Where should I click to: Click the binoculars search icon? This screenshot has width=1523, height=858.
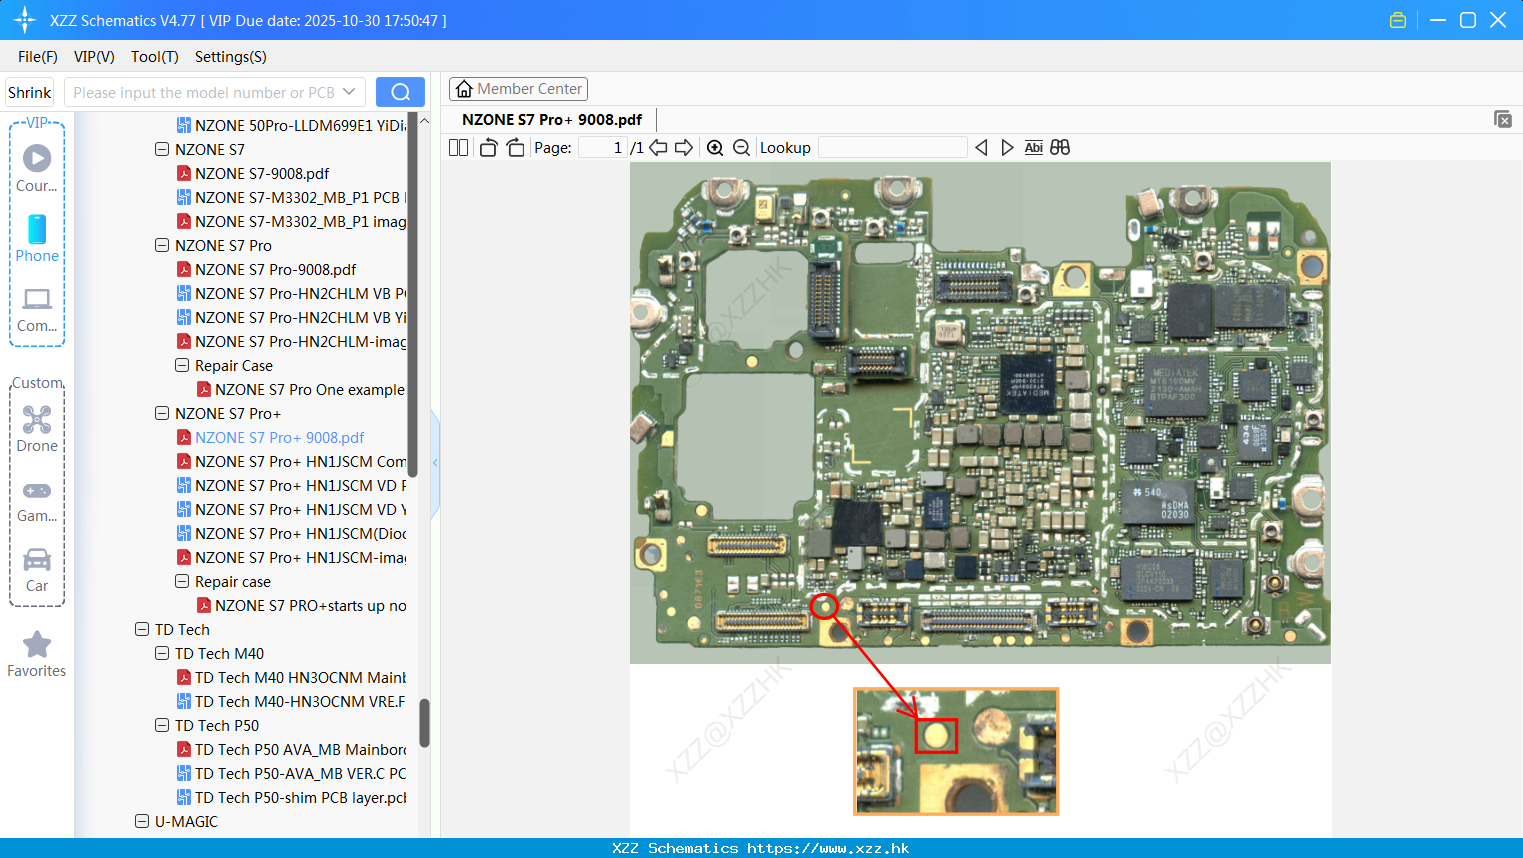(x=1060, y=148)
